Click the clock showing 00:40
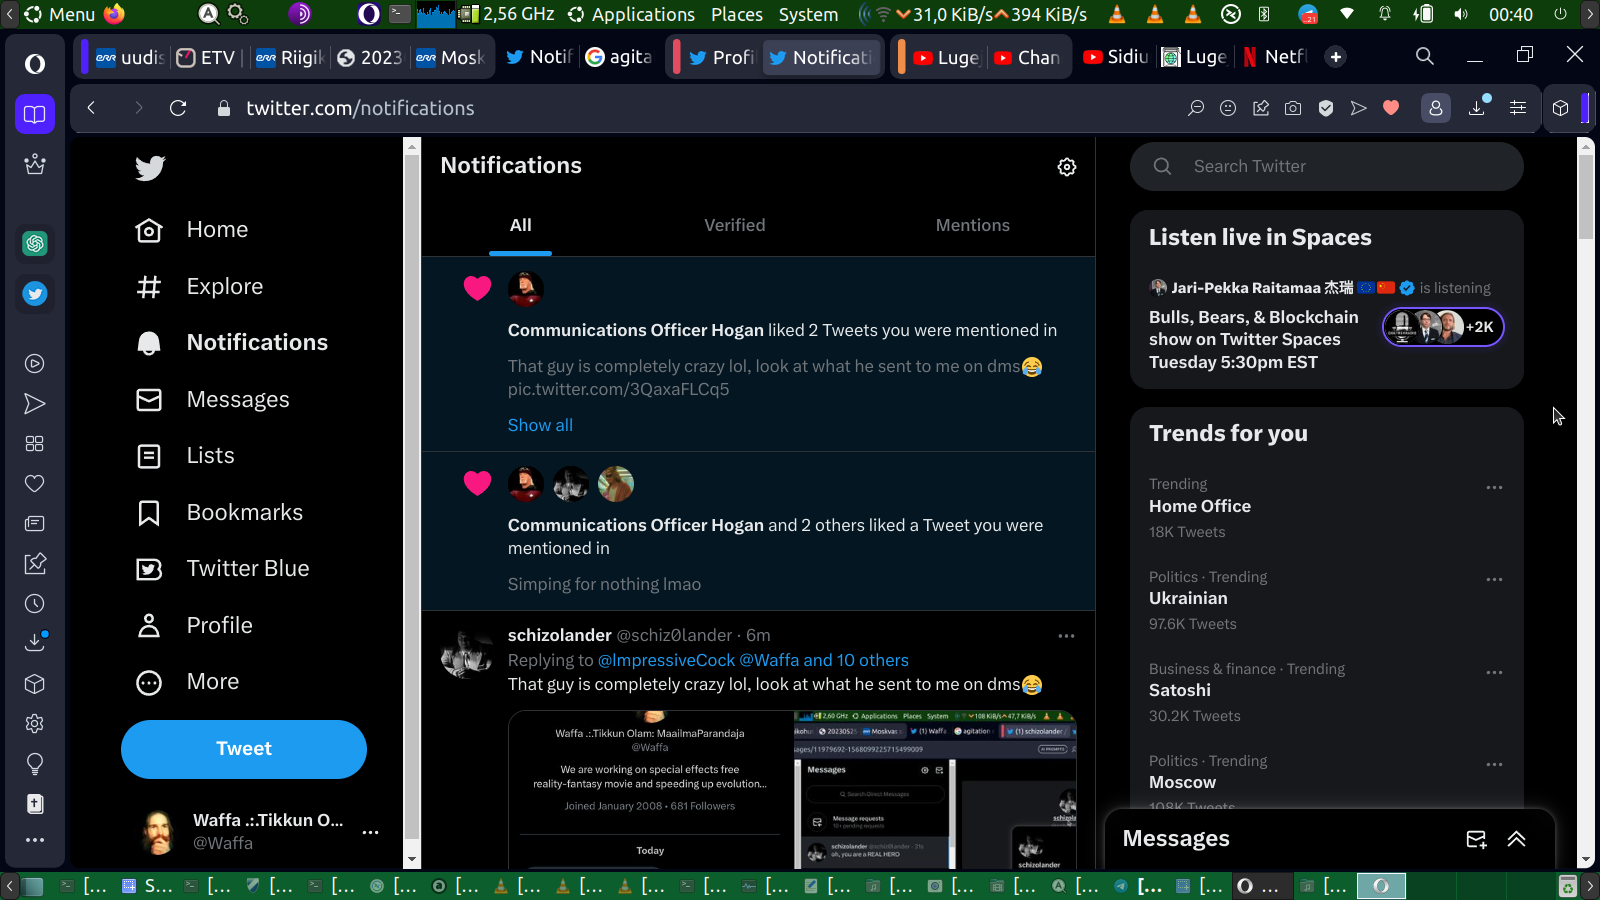This screenshot has height=900, width=1600. (1511, 14)
